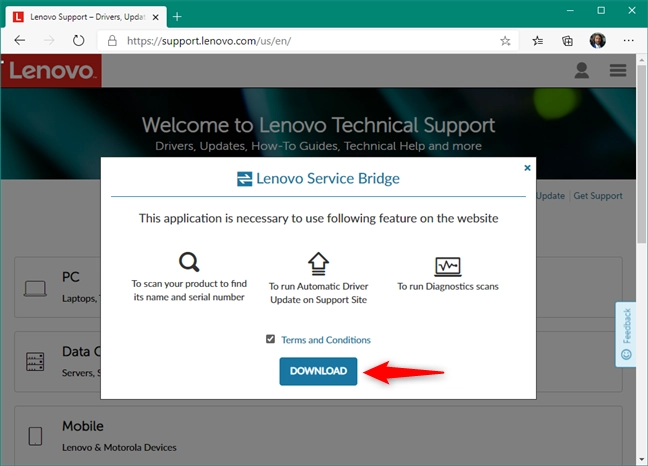
Task: Go back using browser back arrow
Action: pos(19,40)
